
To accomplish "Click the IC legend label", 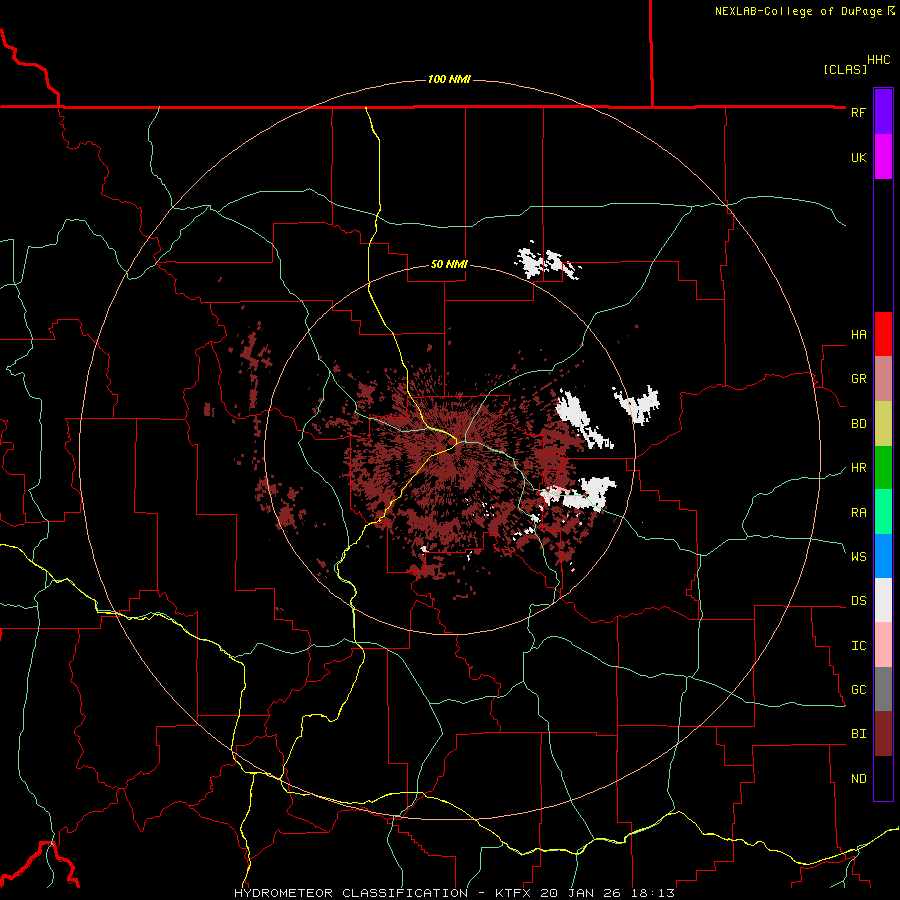I will [x=858, y=646].
